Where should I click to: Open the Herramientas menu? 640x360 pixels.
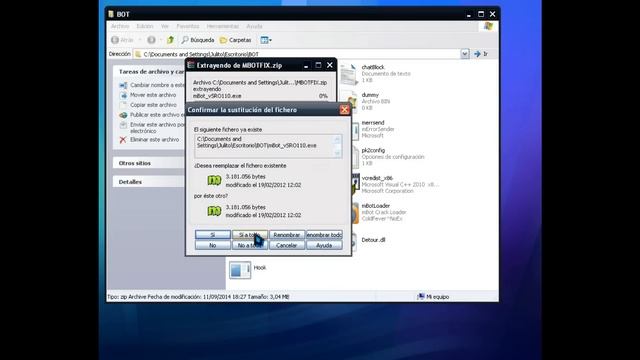[222, 26]
